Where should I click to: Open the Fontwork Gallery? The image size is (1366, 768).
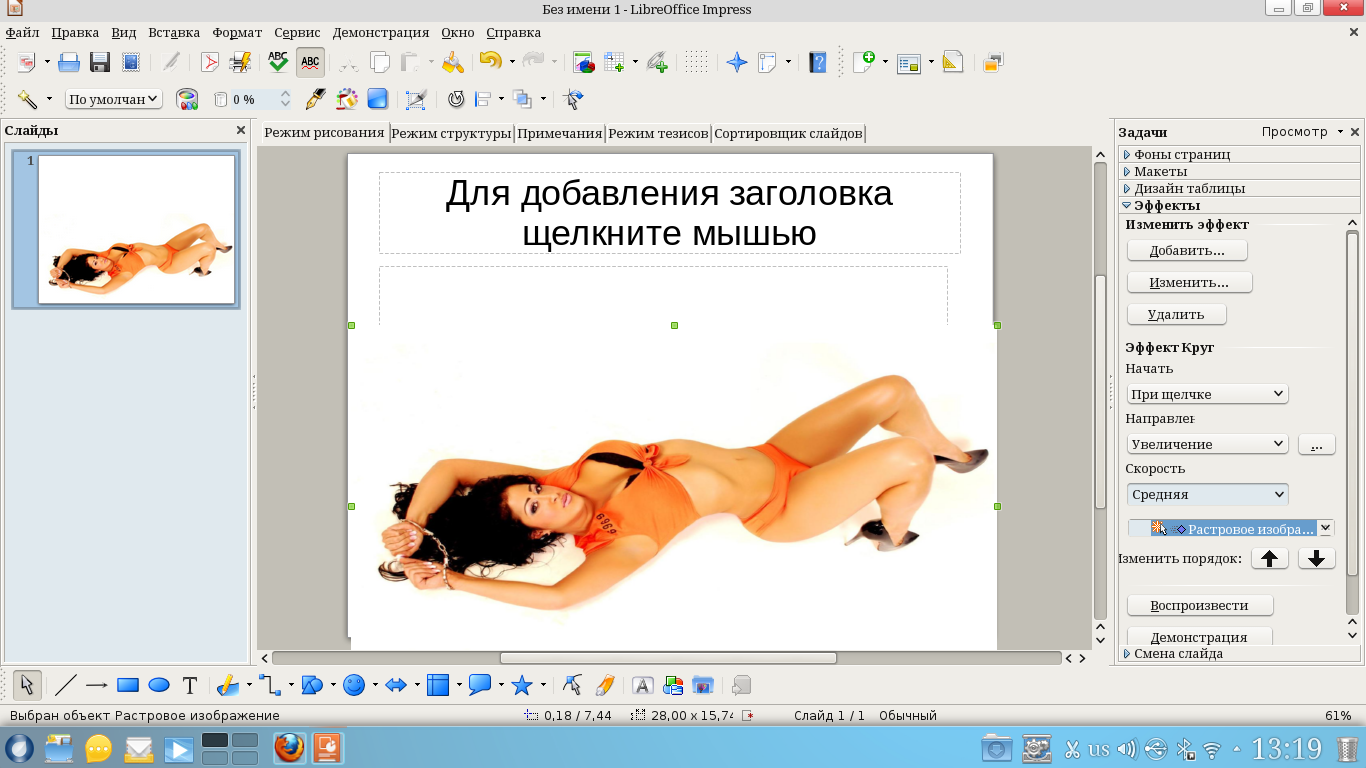pyautogui.click(x=643, y=685)
